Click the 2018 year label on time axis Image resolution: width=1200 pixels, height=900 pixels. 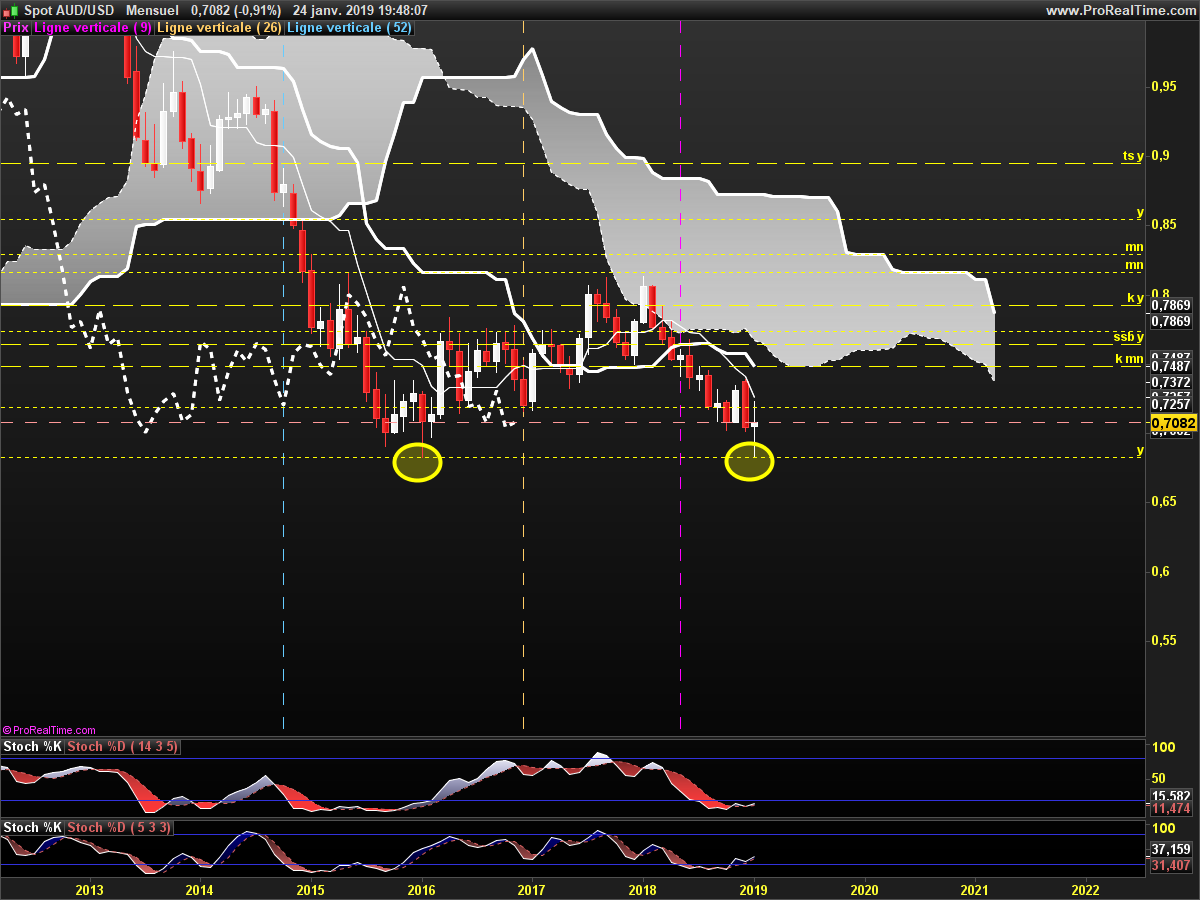(x=642, y=889)
